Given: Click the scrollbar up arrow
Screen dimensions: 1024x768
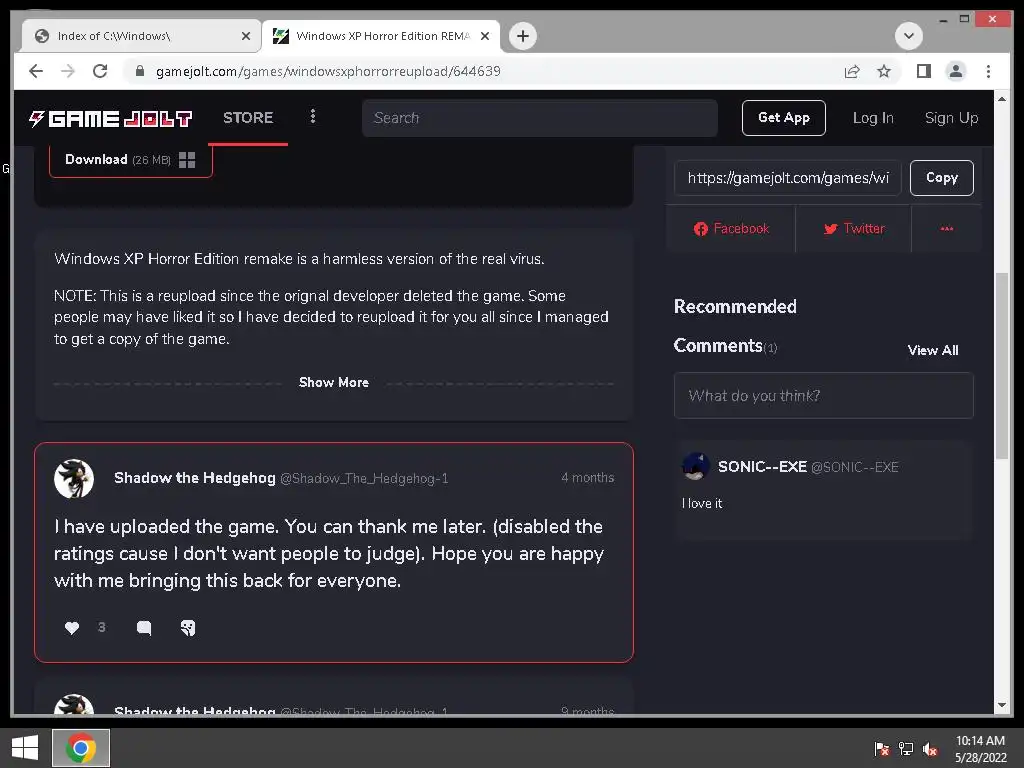Looking at the screenshot, I should (x=1002, y=99).
